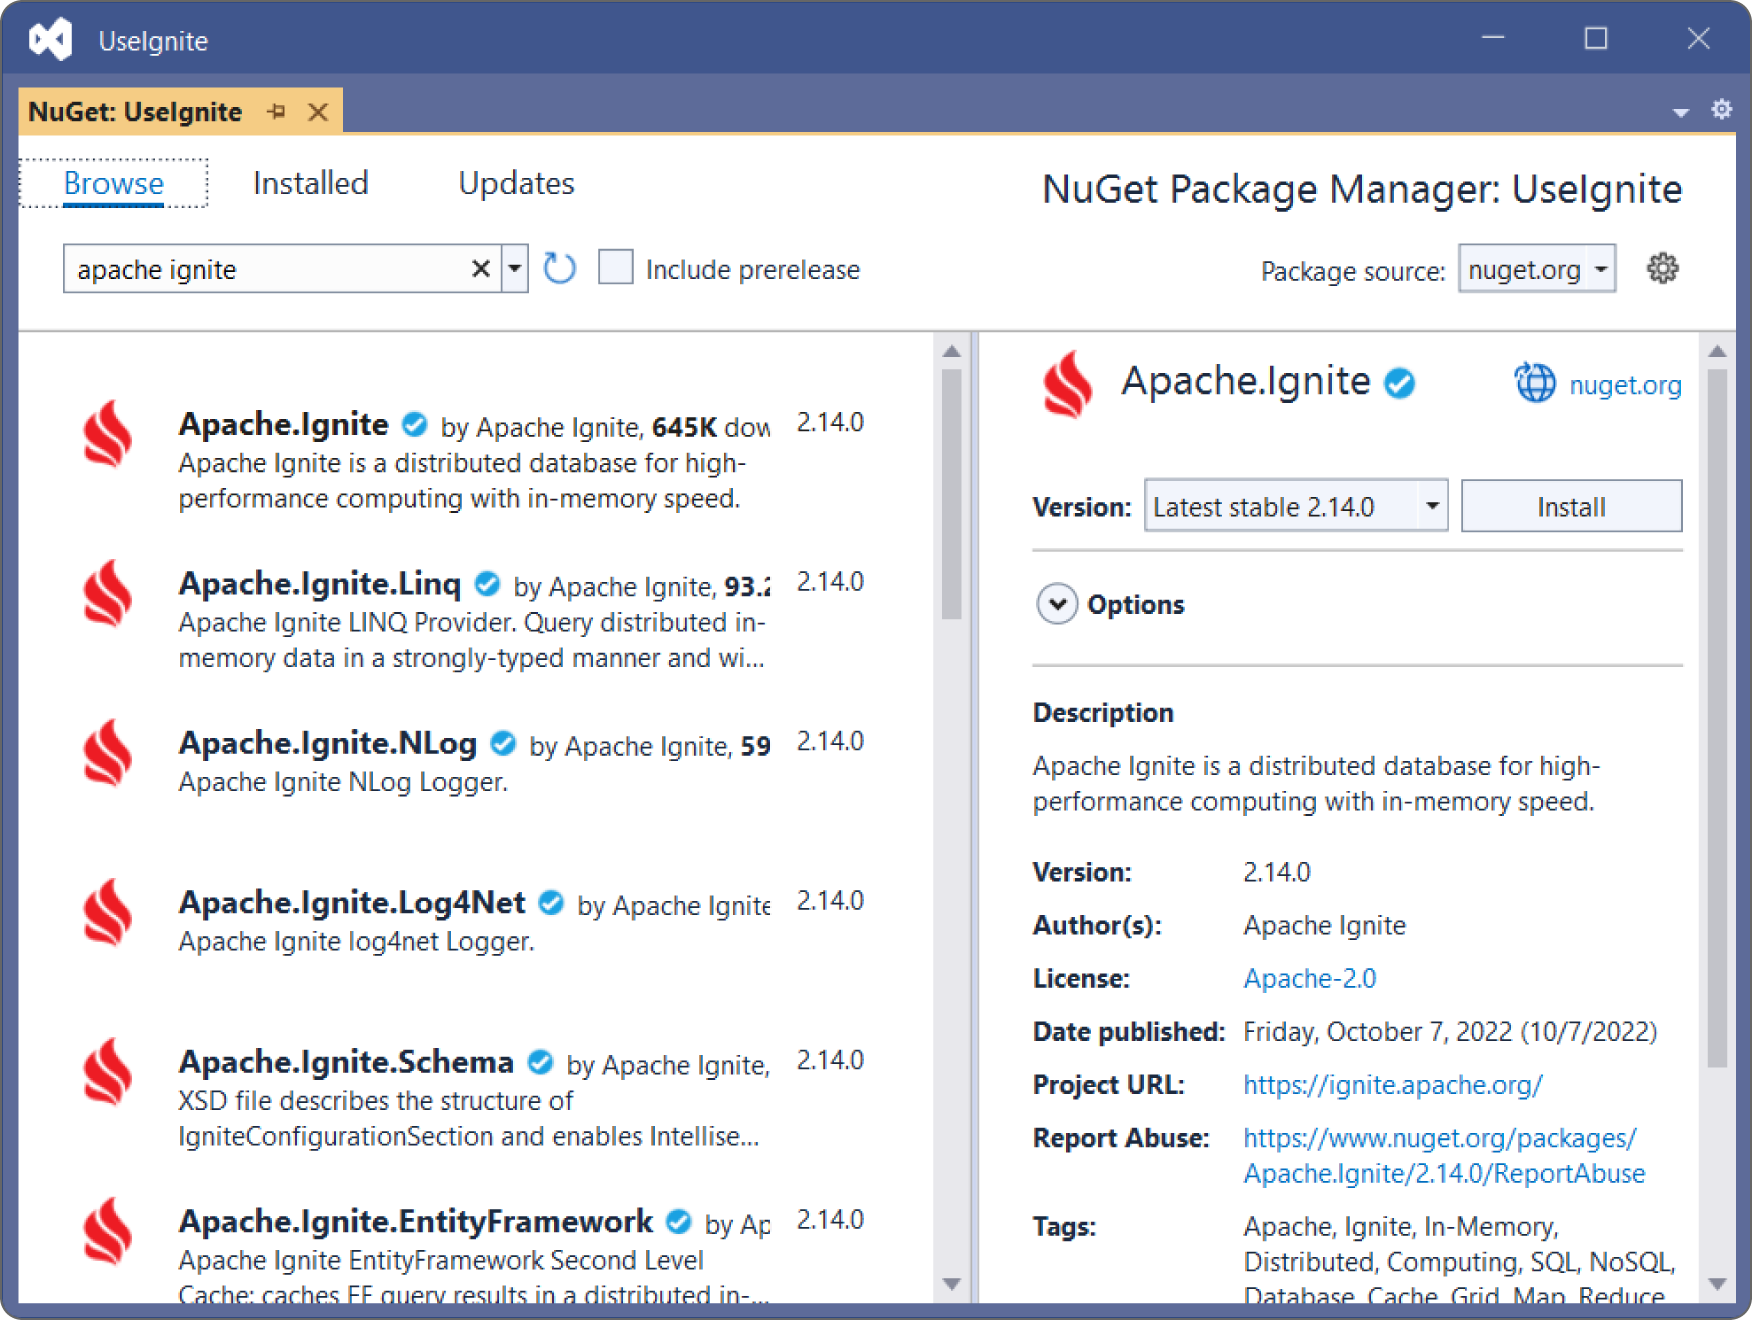Click the globe icon beside nuget.org

pos(1535,383)
